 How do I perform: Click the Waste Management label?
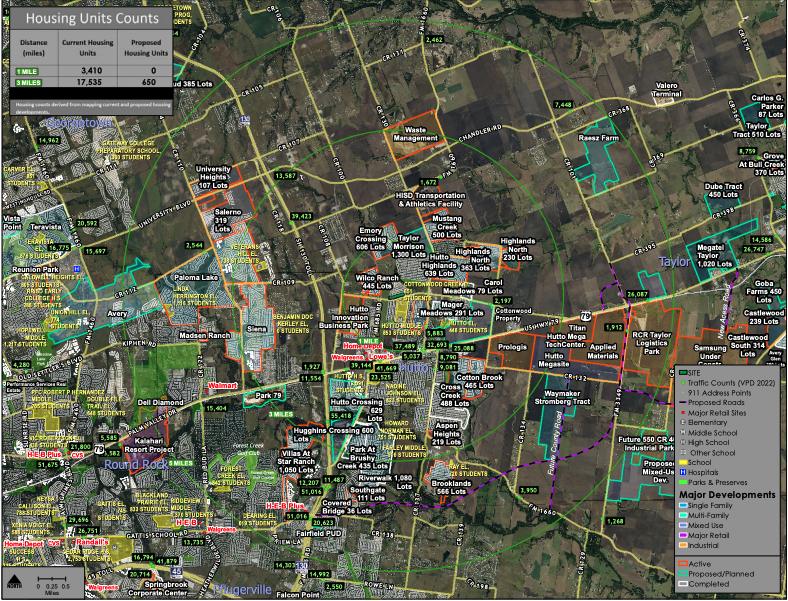(415, 134)
